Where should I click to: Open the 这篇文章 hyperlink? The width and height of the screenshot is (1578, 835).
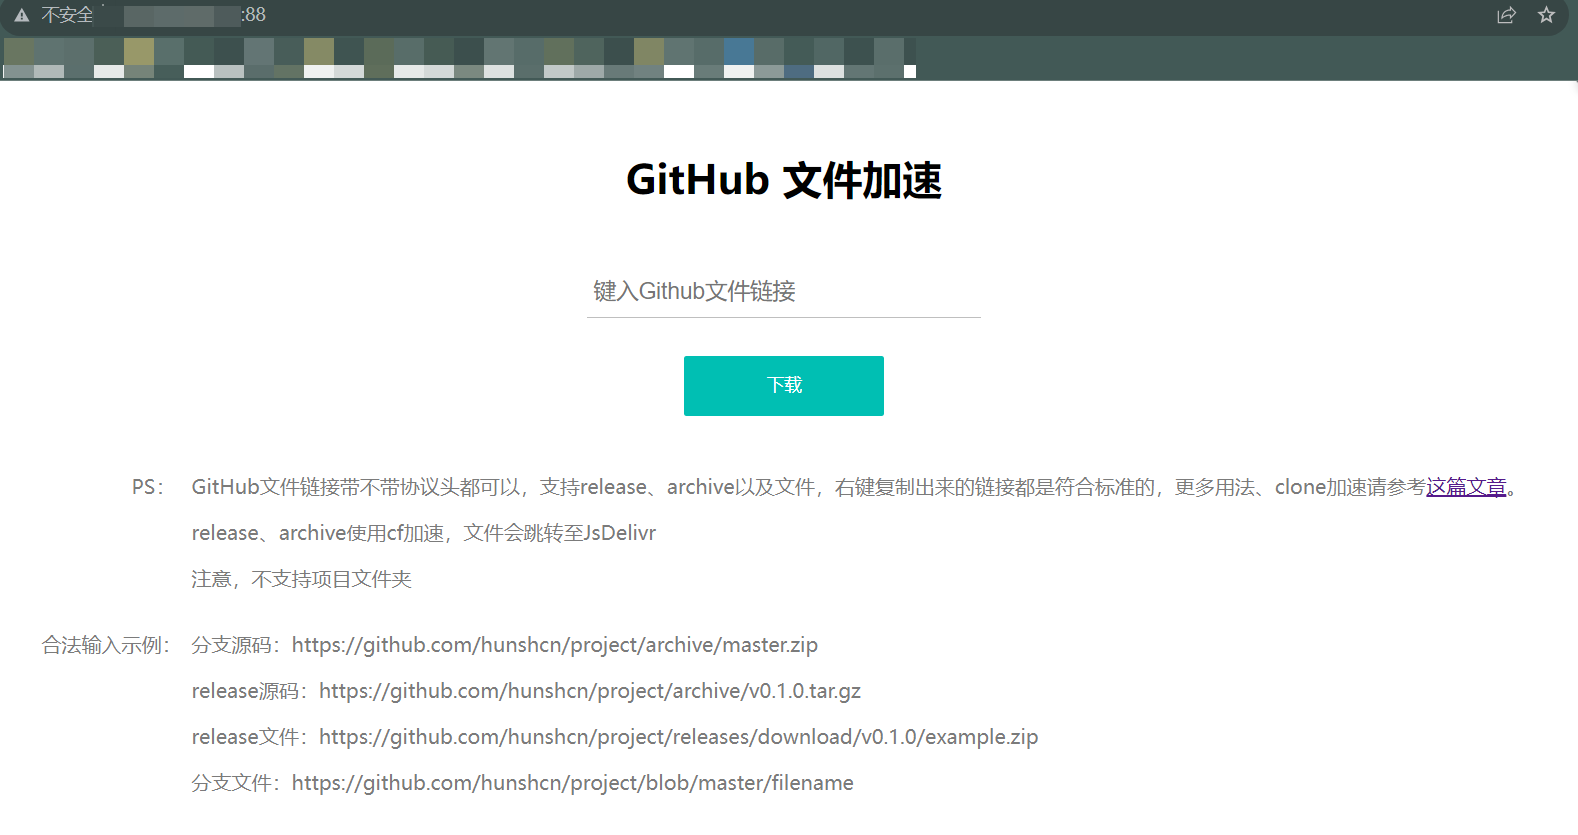click(1465, 487)
